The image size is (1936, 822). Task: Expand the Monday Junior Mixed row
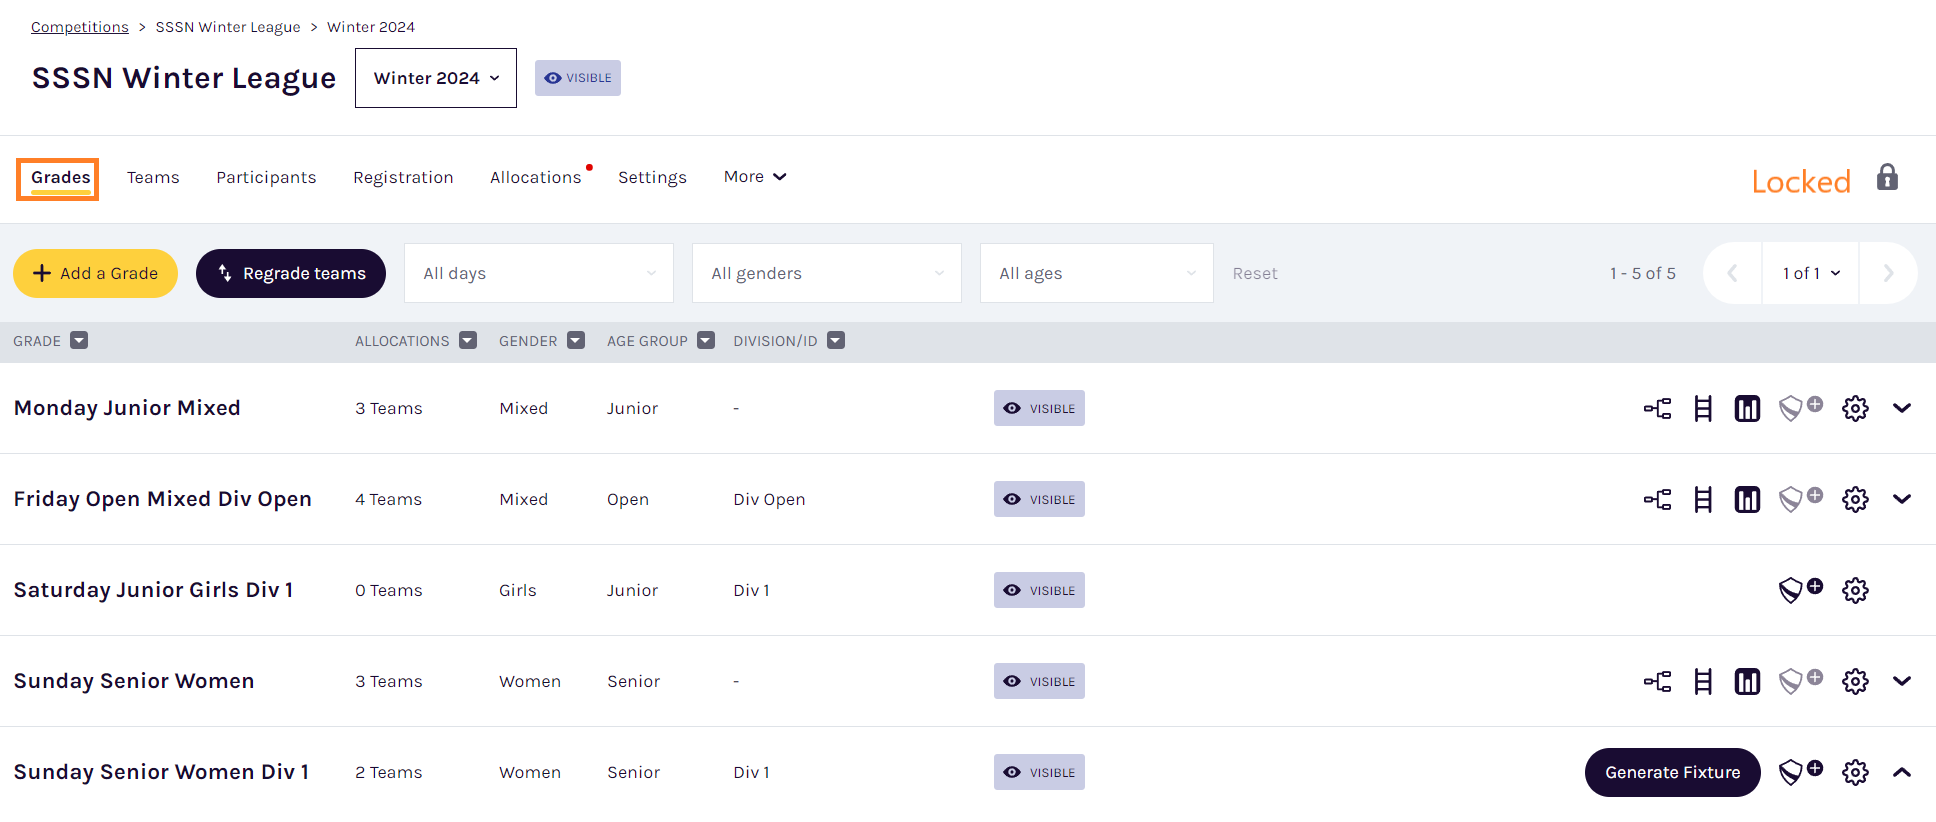[1902, 408]
